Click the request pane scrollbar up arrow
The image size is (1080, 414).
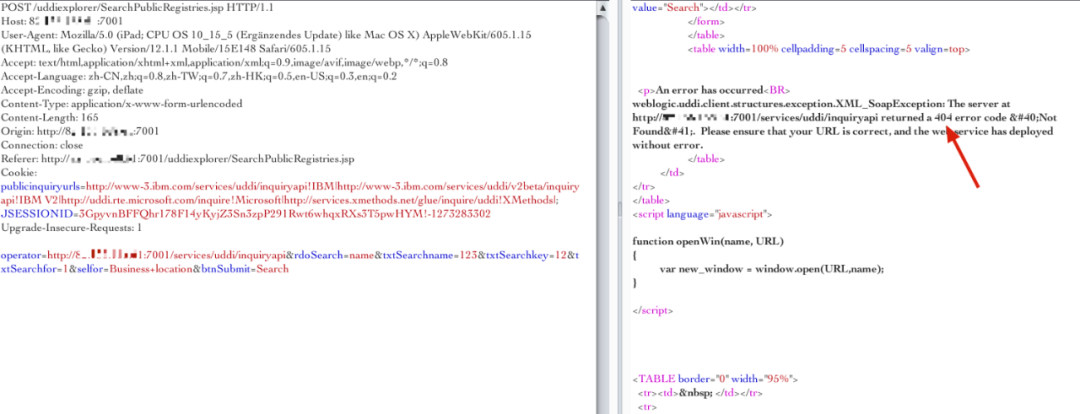(603, 7)
